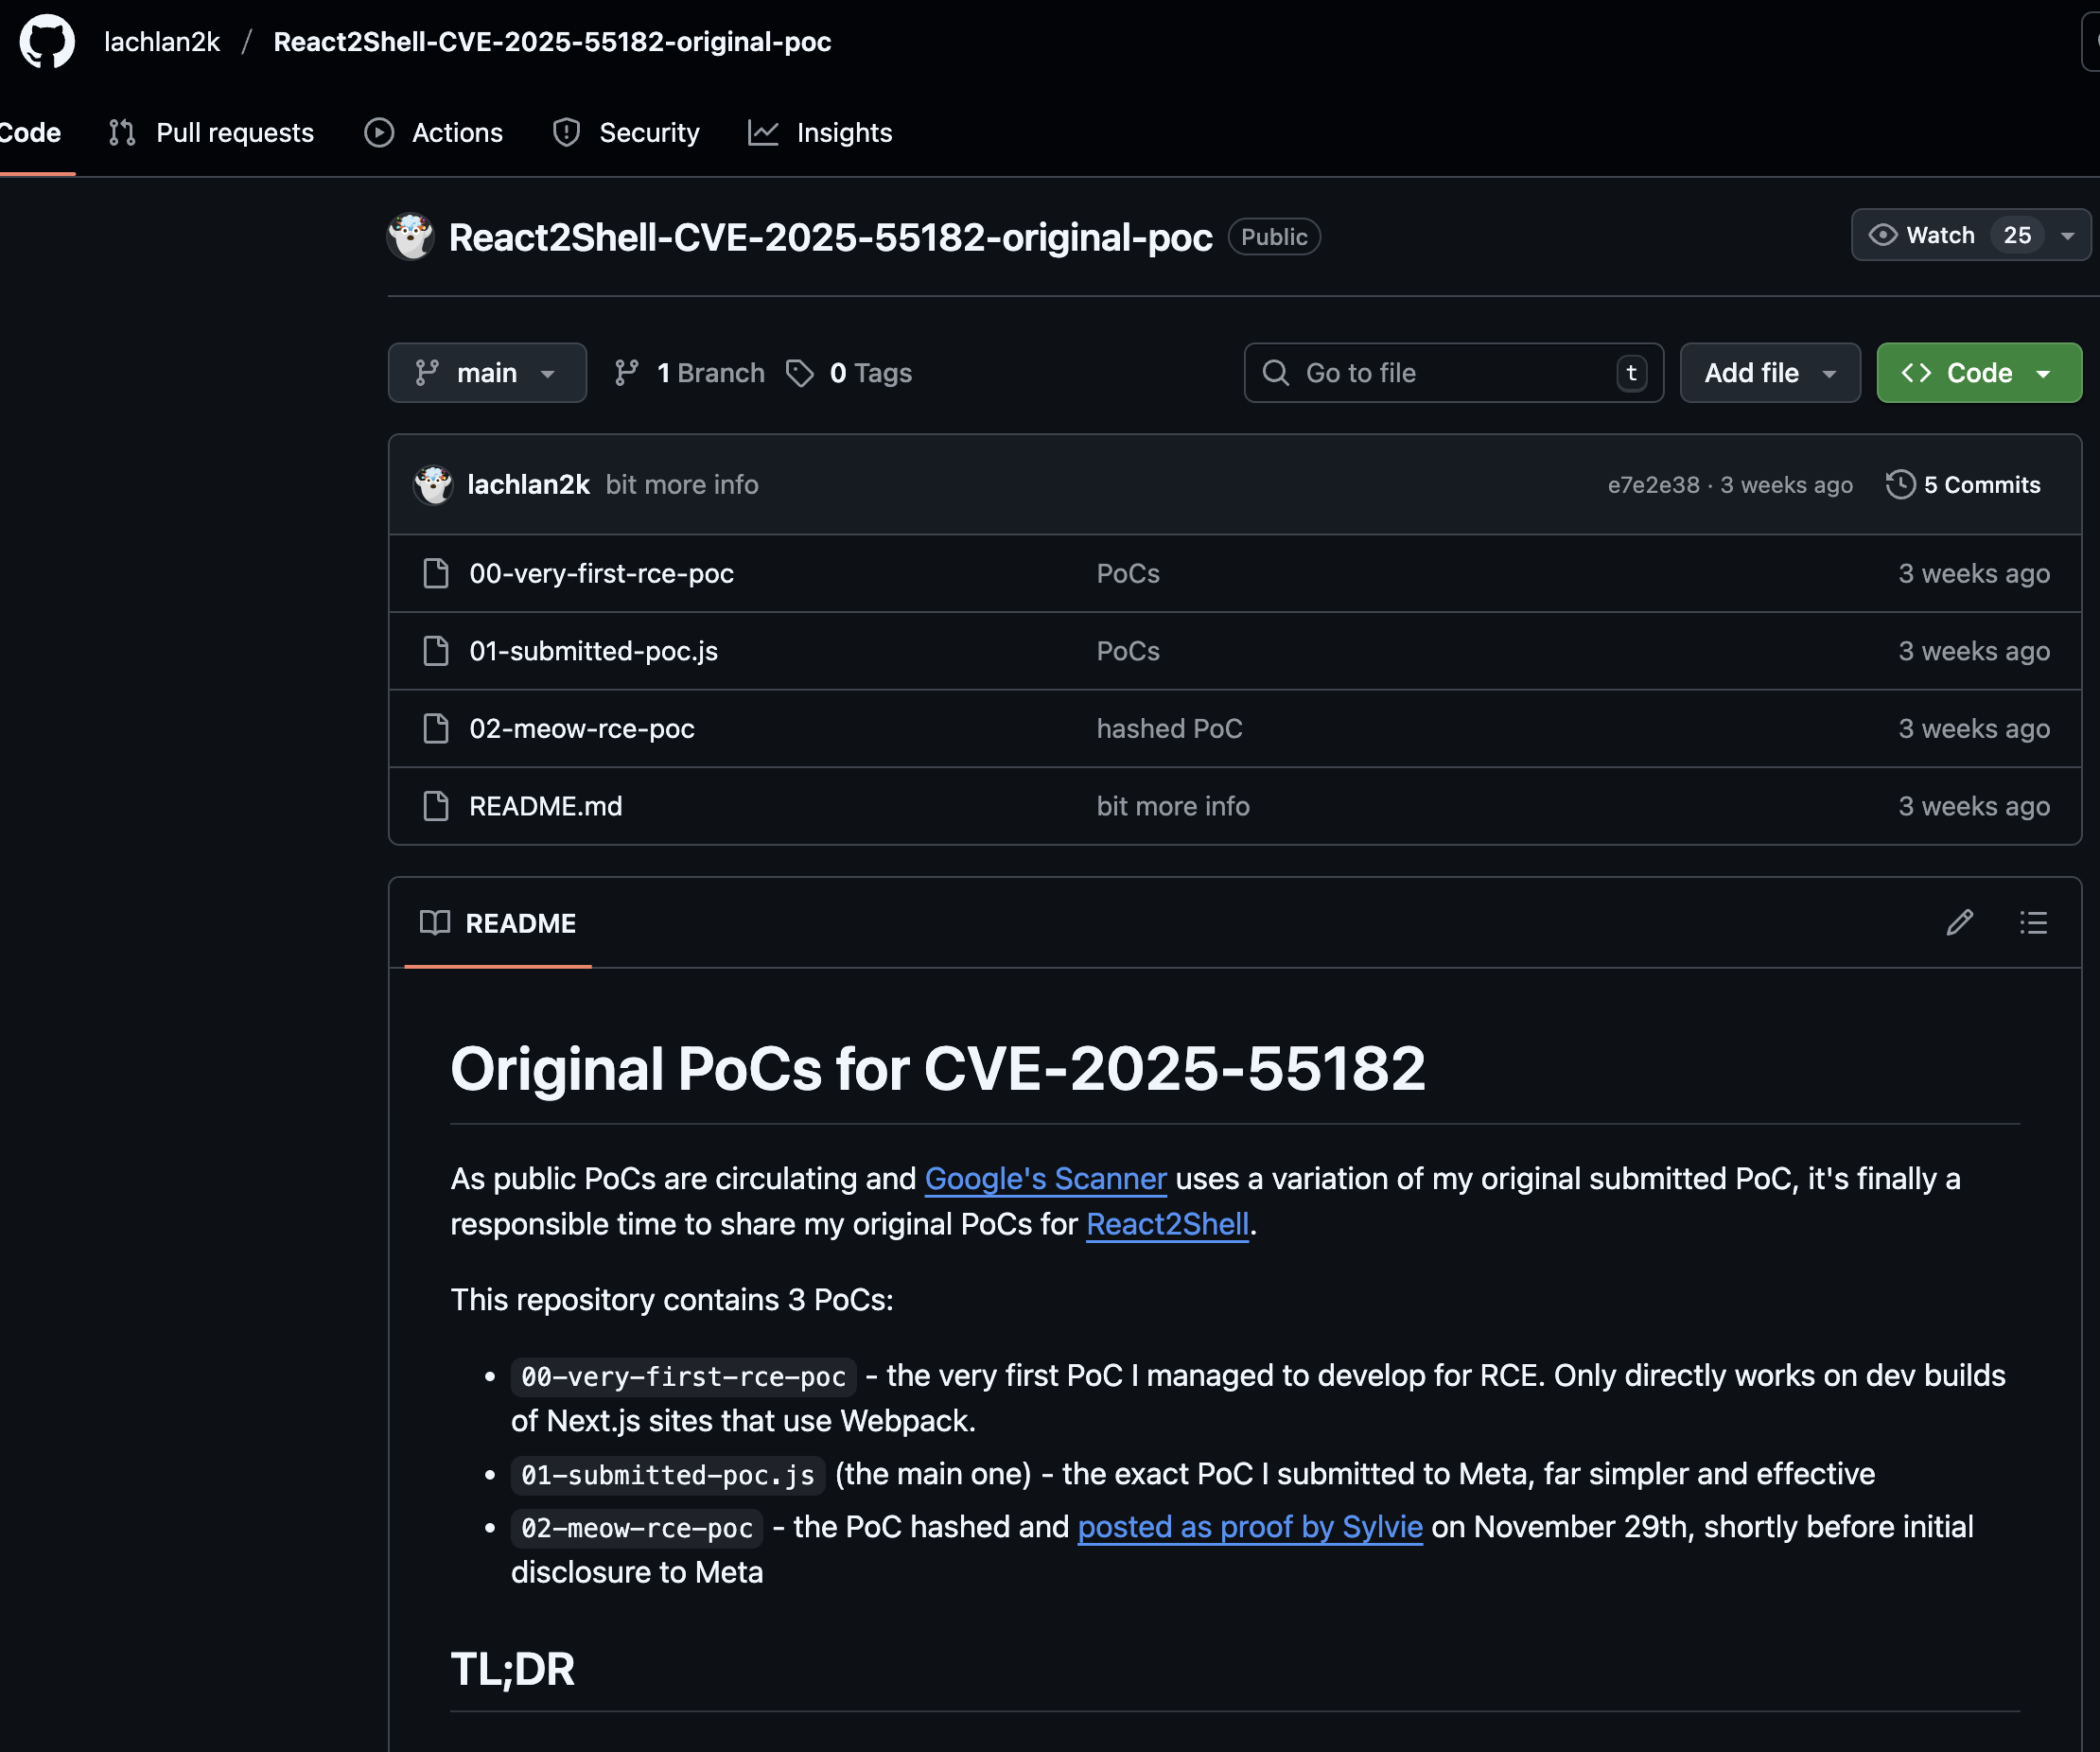Click the GitHub logo icon
This screenshot has height=1752, width=2100.
point(47,42)
